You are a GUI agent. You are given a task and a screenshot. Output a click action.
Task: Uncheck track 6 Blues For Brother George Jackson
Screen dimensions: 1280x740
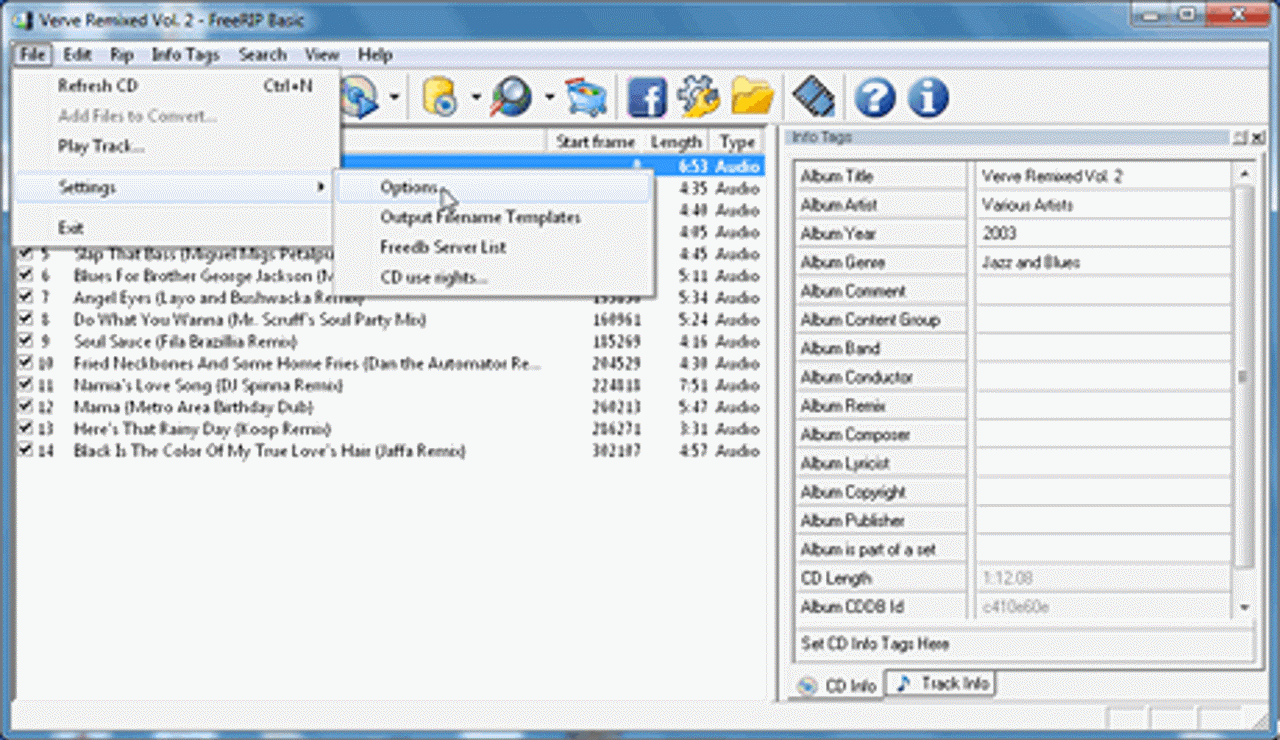[x=27, y=276]
